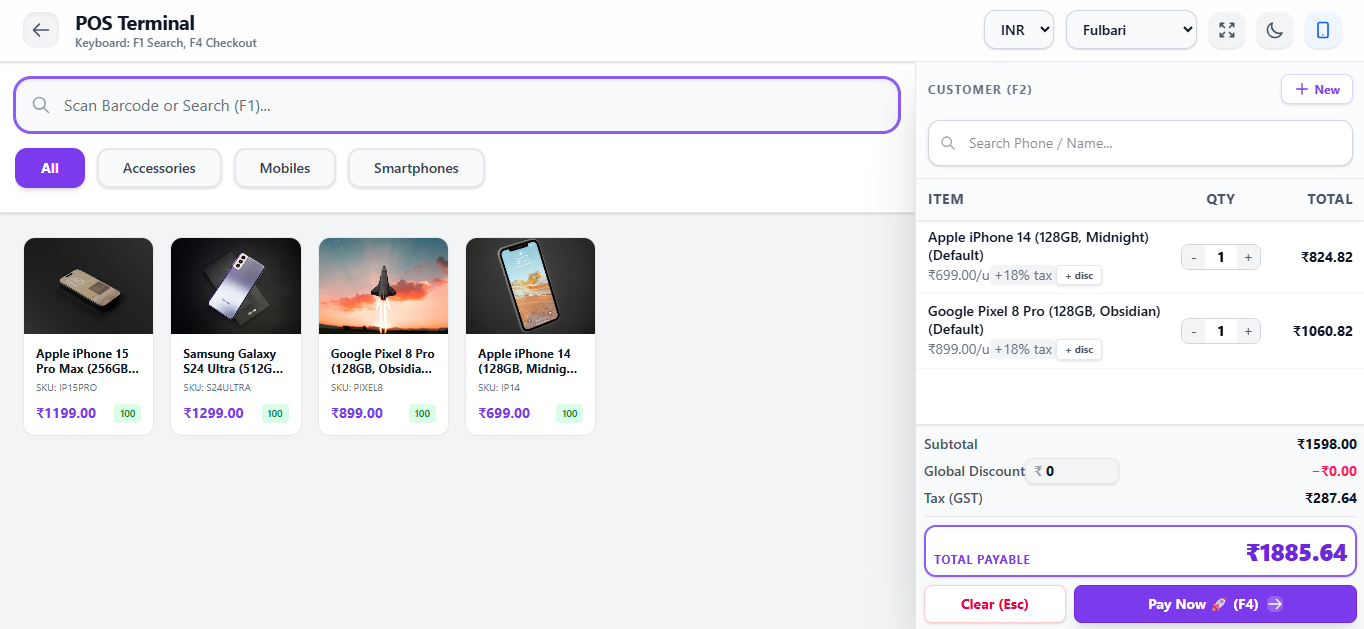This screenshot has height=629, width=1364.
Task: Click the Total Payable ₹1885.64 amount
Action: click(x=1296, y=552)
